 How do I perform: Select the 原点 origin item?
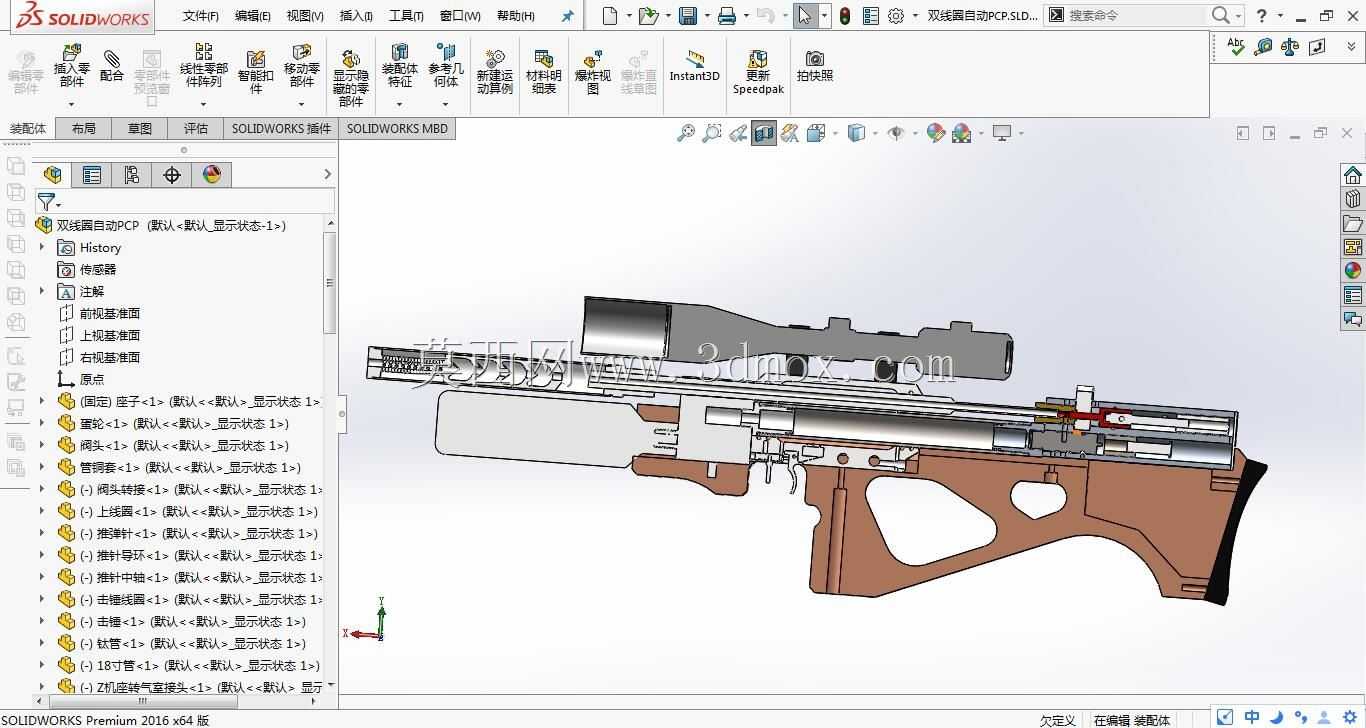[92, 379]
